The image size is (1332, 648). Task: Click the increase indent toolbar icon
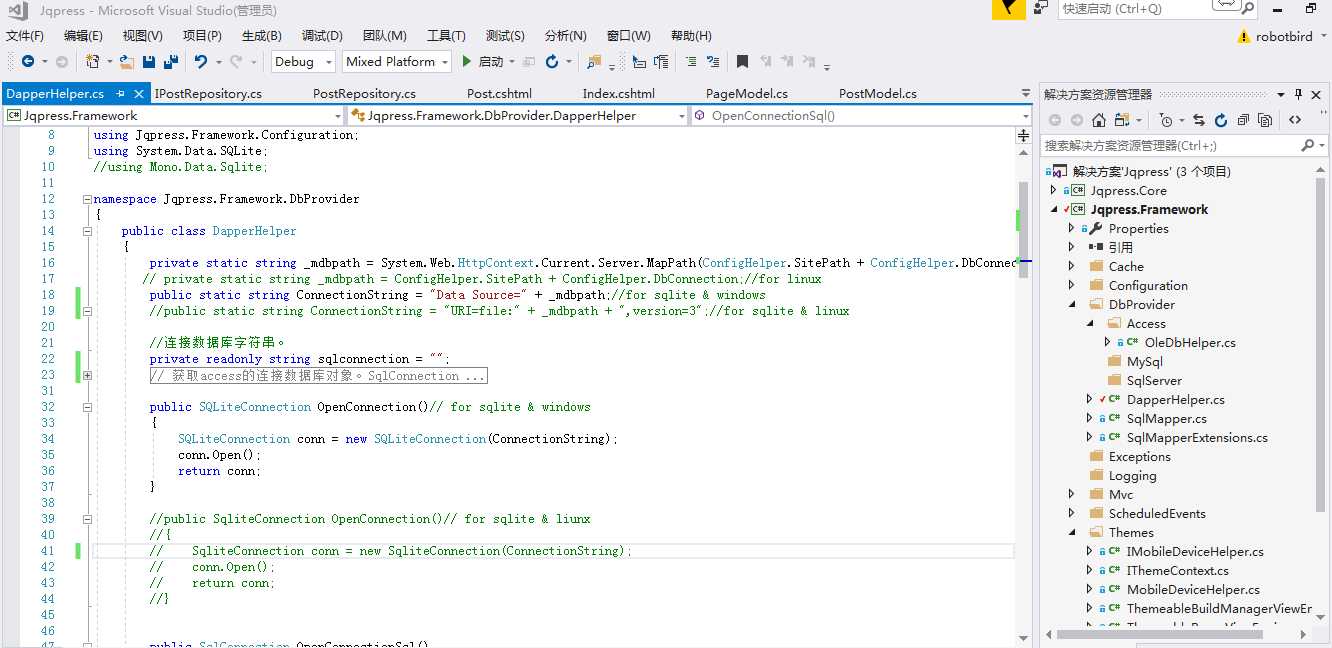661,61
